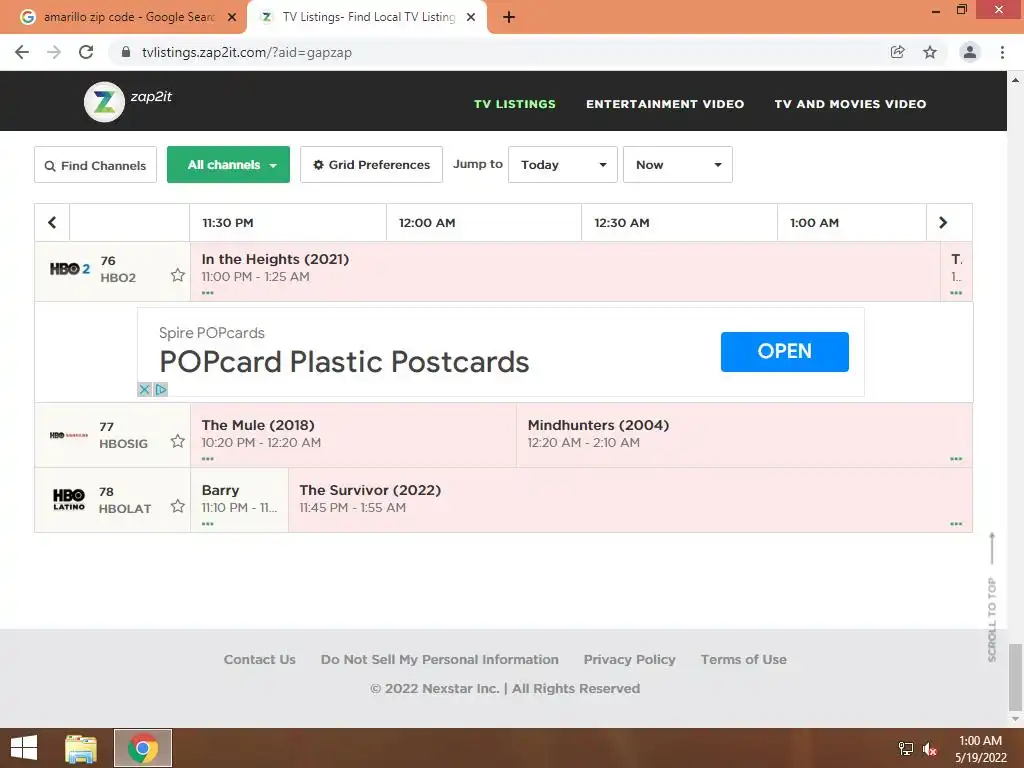
Task: Close the ad with the X icon
Action: click(144, 389)
